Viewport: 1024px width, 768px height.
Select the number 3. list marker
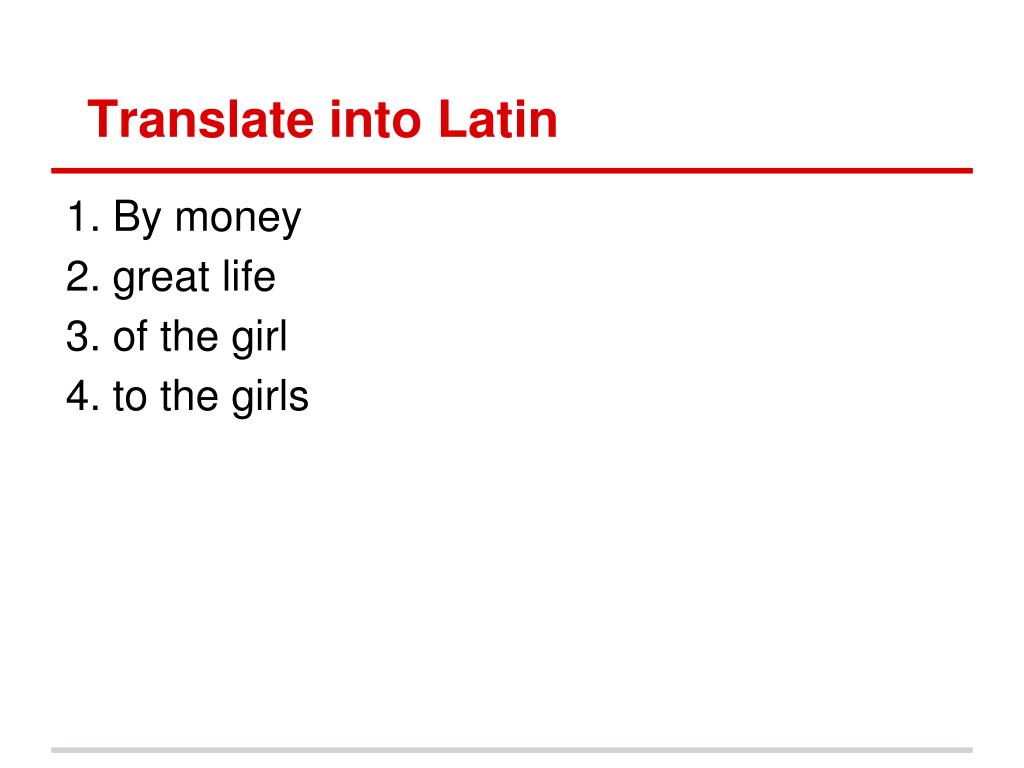tap(83, 336)
